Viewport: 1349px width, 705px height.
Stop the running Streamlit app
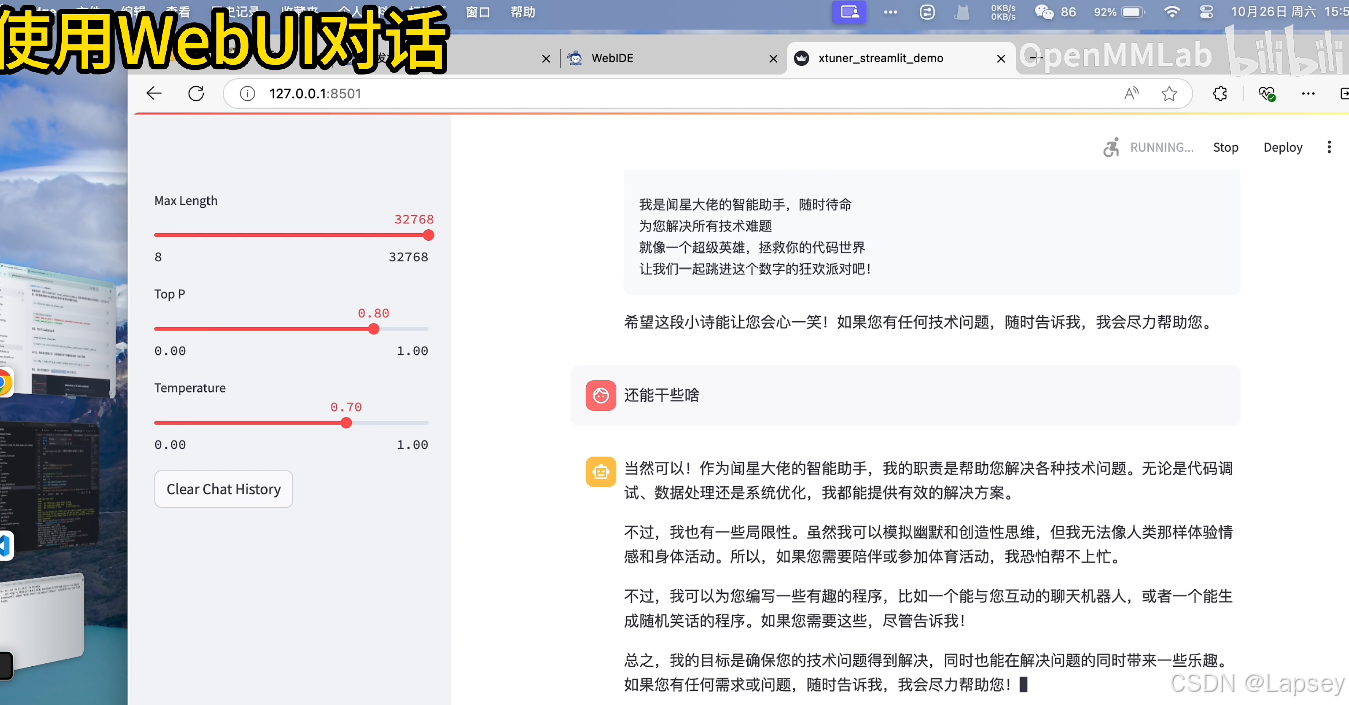[x=1225, y=147]
